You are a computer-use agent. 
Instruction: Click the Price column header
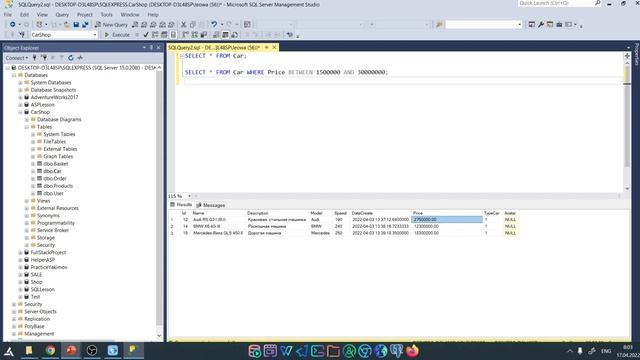(447, 213)
